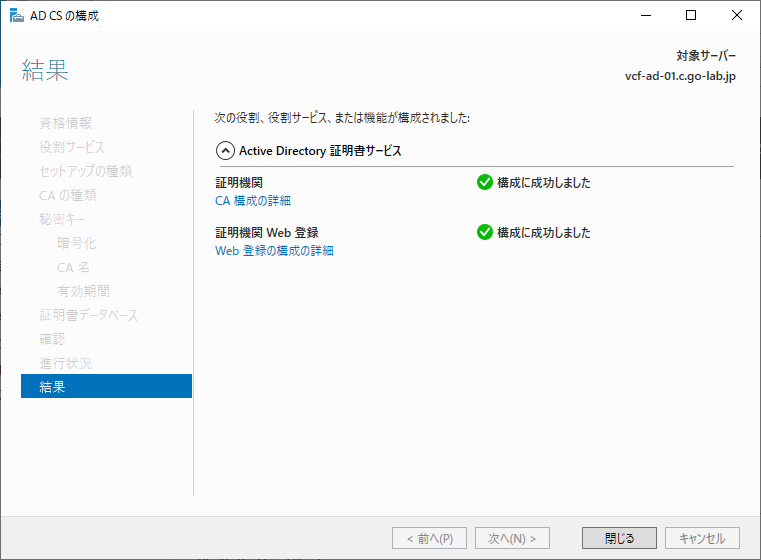Click the 証明機関 Web 登録 label
The image size is (761, 560).
(x=267, y=233)
